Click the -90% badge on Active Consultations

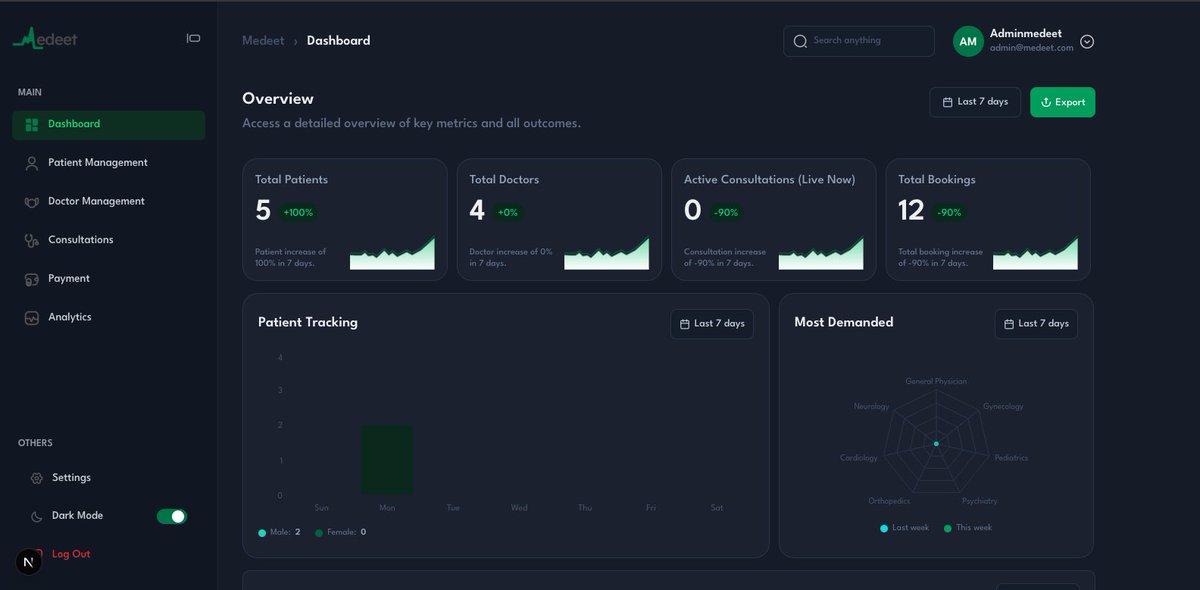pyautogui.click(x=726, y=212)
